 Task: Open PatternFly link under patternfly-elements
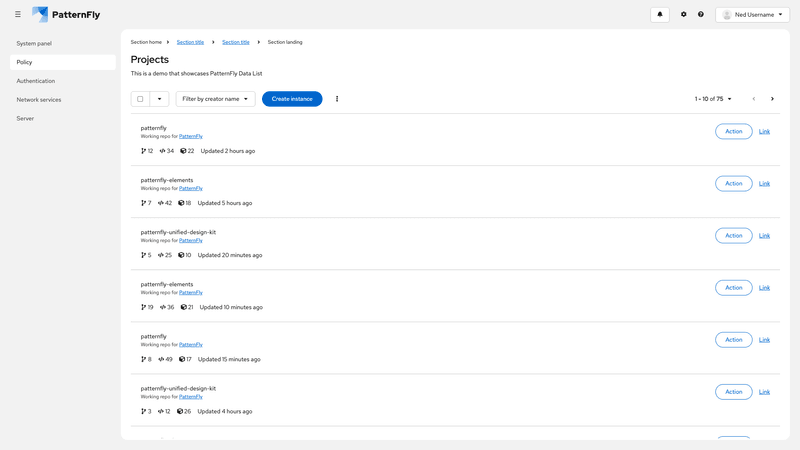[x=190, y=188]
